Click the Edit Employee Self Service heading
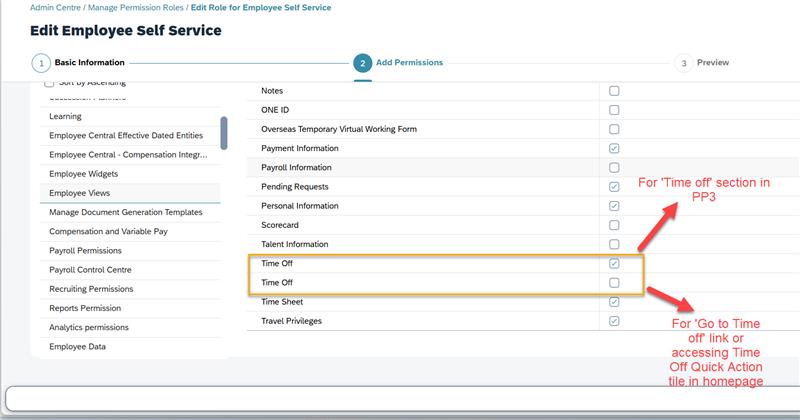The image size is (800, 420). pyautogui.click(x=126, y=31)
